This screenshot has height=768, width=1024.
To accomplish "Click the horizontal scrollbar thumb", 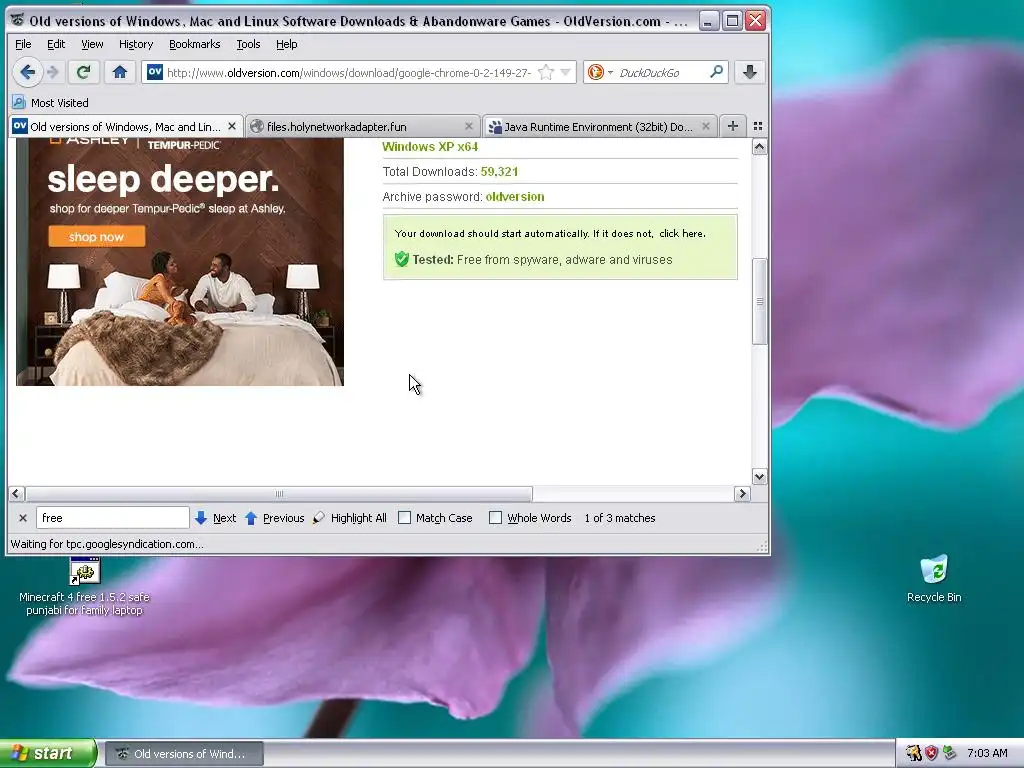I will [279, 494].
